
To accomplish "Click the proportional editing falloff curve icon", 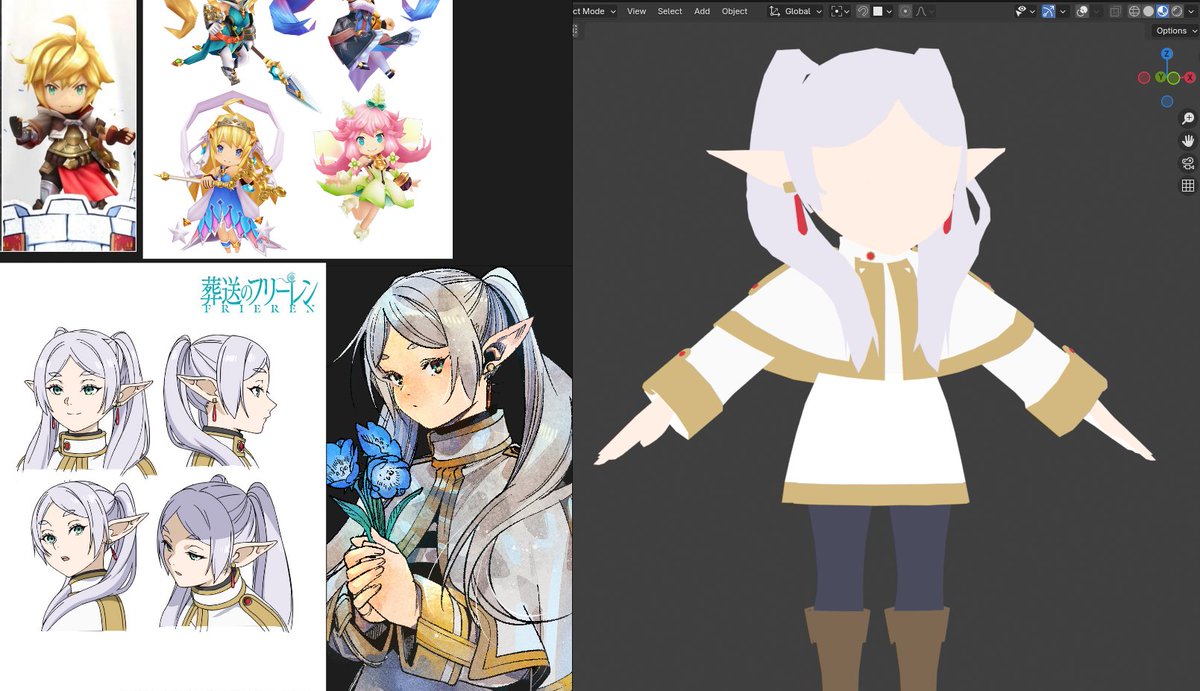I will pos(920,11).
